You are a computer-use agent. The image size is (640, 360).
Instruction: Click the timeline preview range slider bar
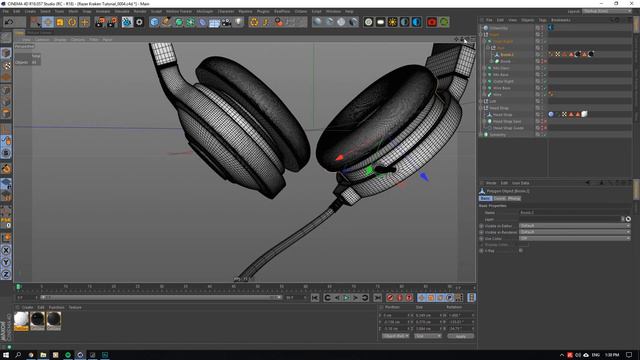[161, 298]
